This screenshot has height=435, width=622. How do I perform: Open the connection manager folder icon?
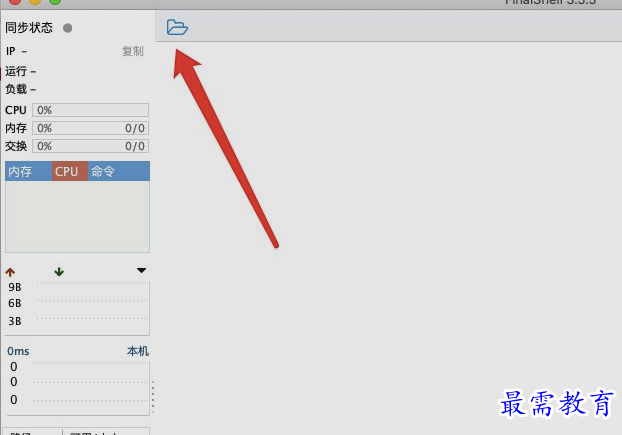pos(177,27)
